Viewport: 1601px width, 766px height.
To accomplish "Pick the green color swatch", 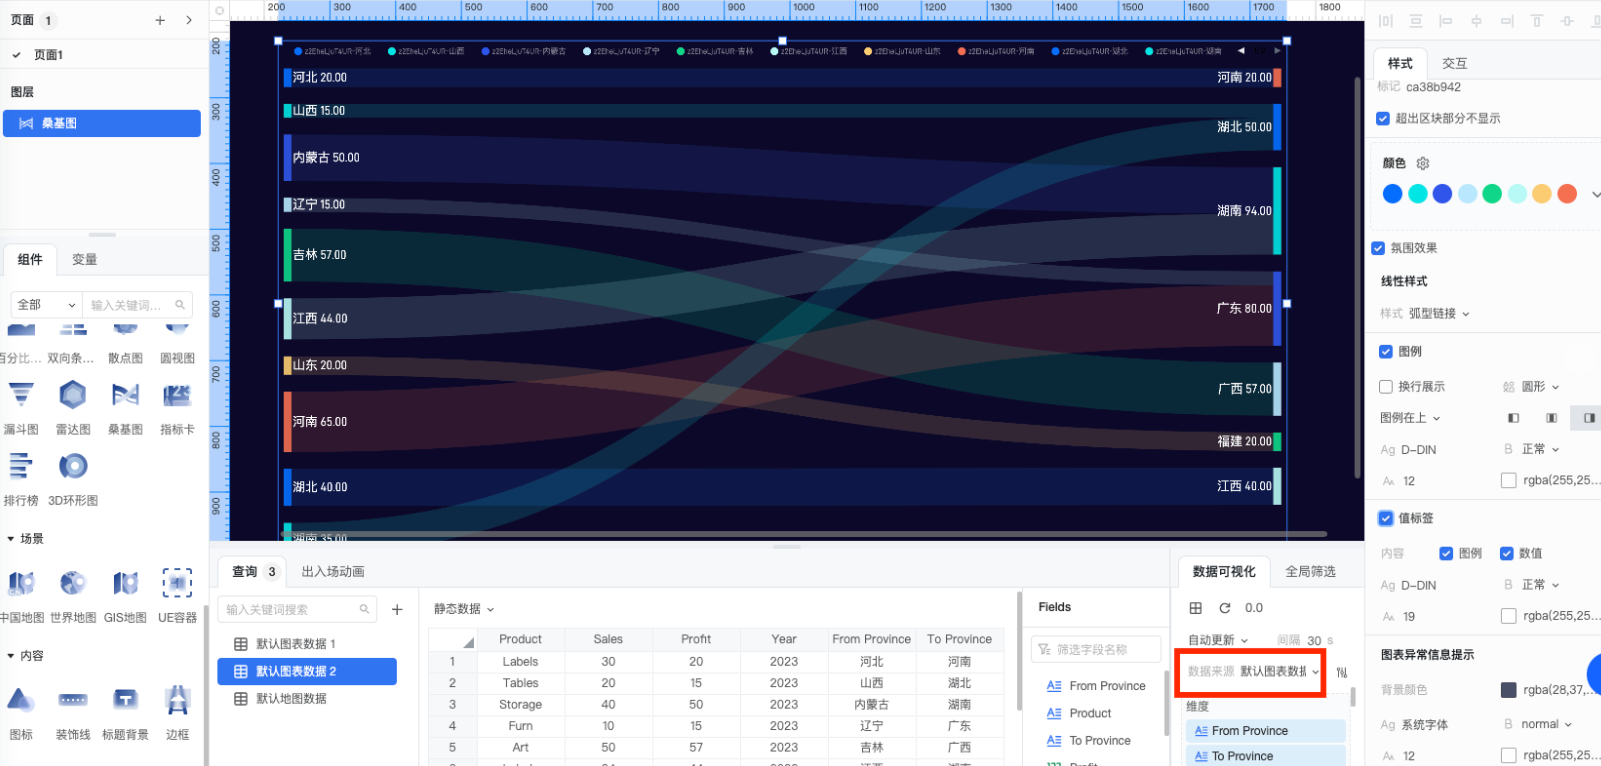I will click(1492, 194).
